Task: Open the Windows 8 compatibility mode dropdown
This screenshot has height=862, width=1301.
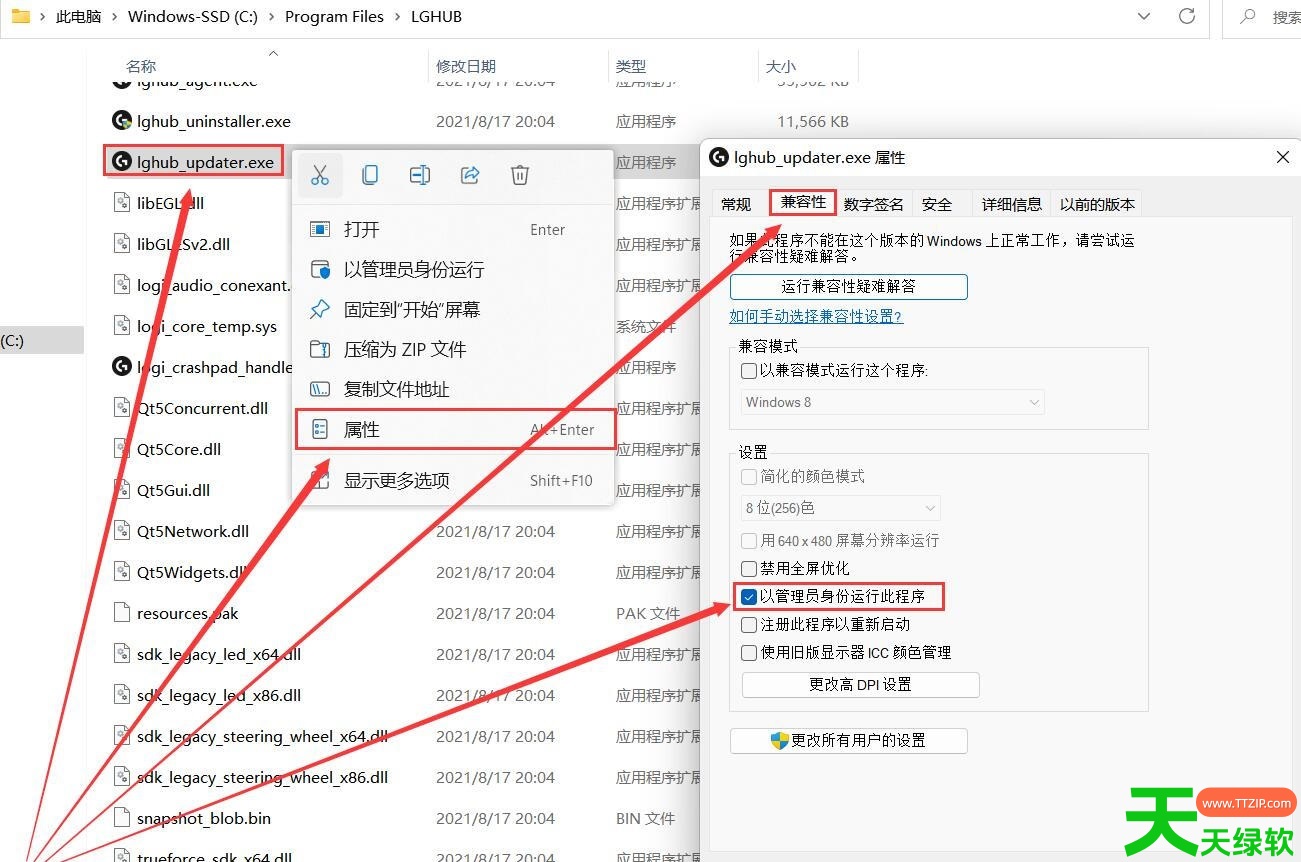Action: 892,402
